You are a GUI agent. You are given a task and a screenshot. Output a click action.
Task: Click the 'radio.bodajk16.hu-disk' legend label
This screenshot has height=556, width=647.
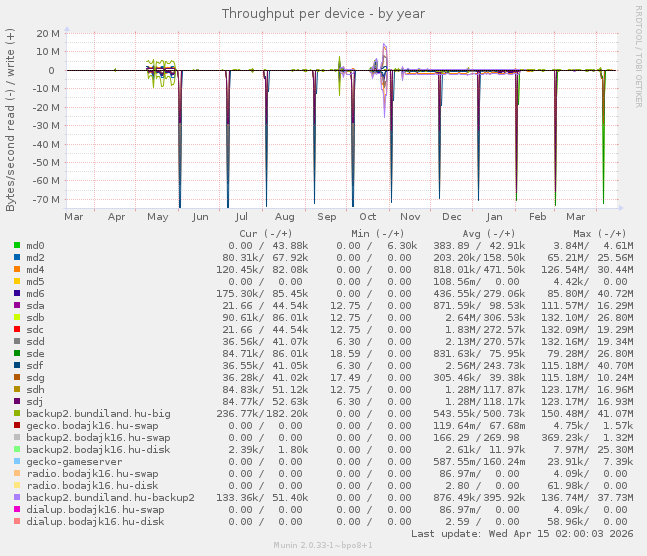coord(92,485)
